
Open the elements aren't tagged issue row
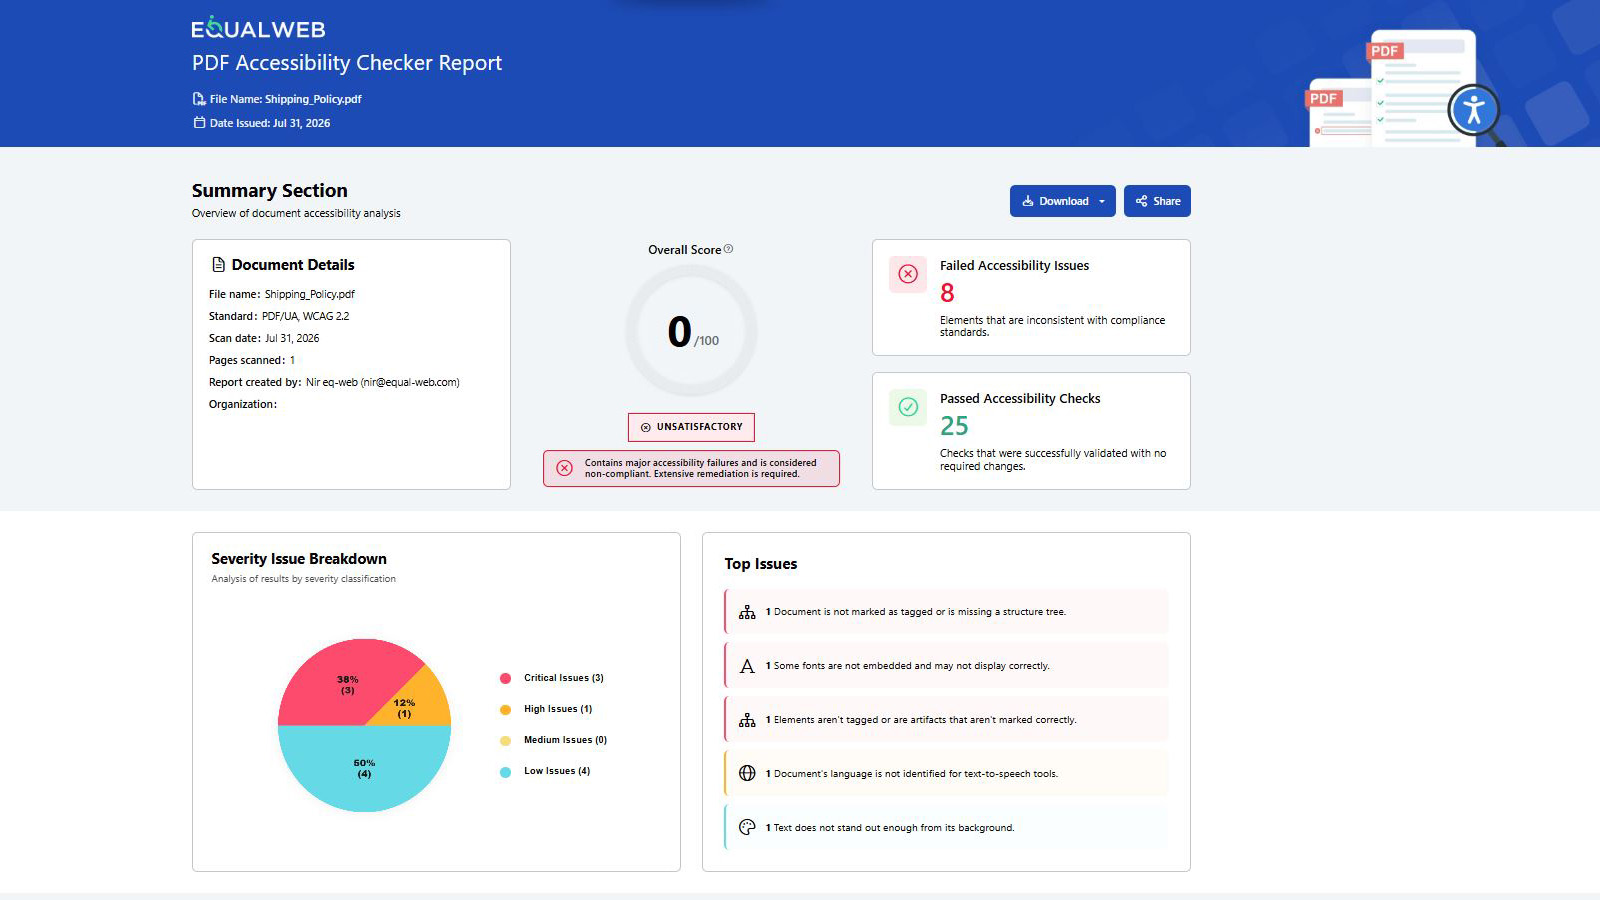coord(946,720)
